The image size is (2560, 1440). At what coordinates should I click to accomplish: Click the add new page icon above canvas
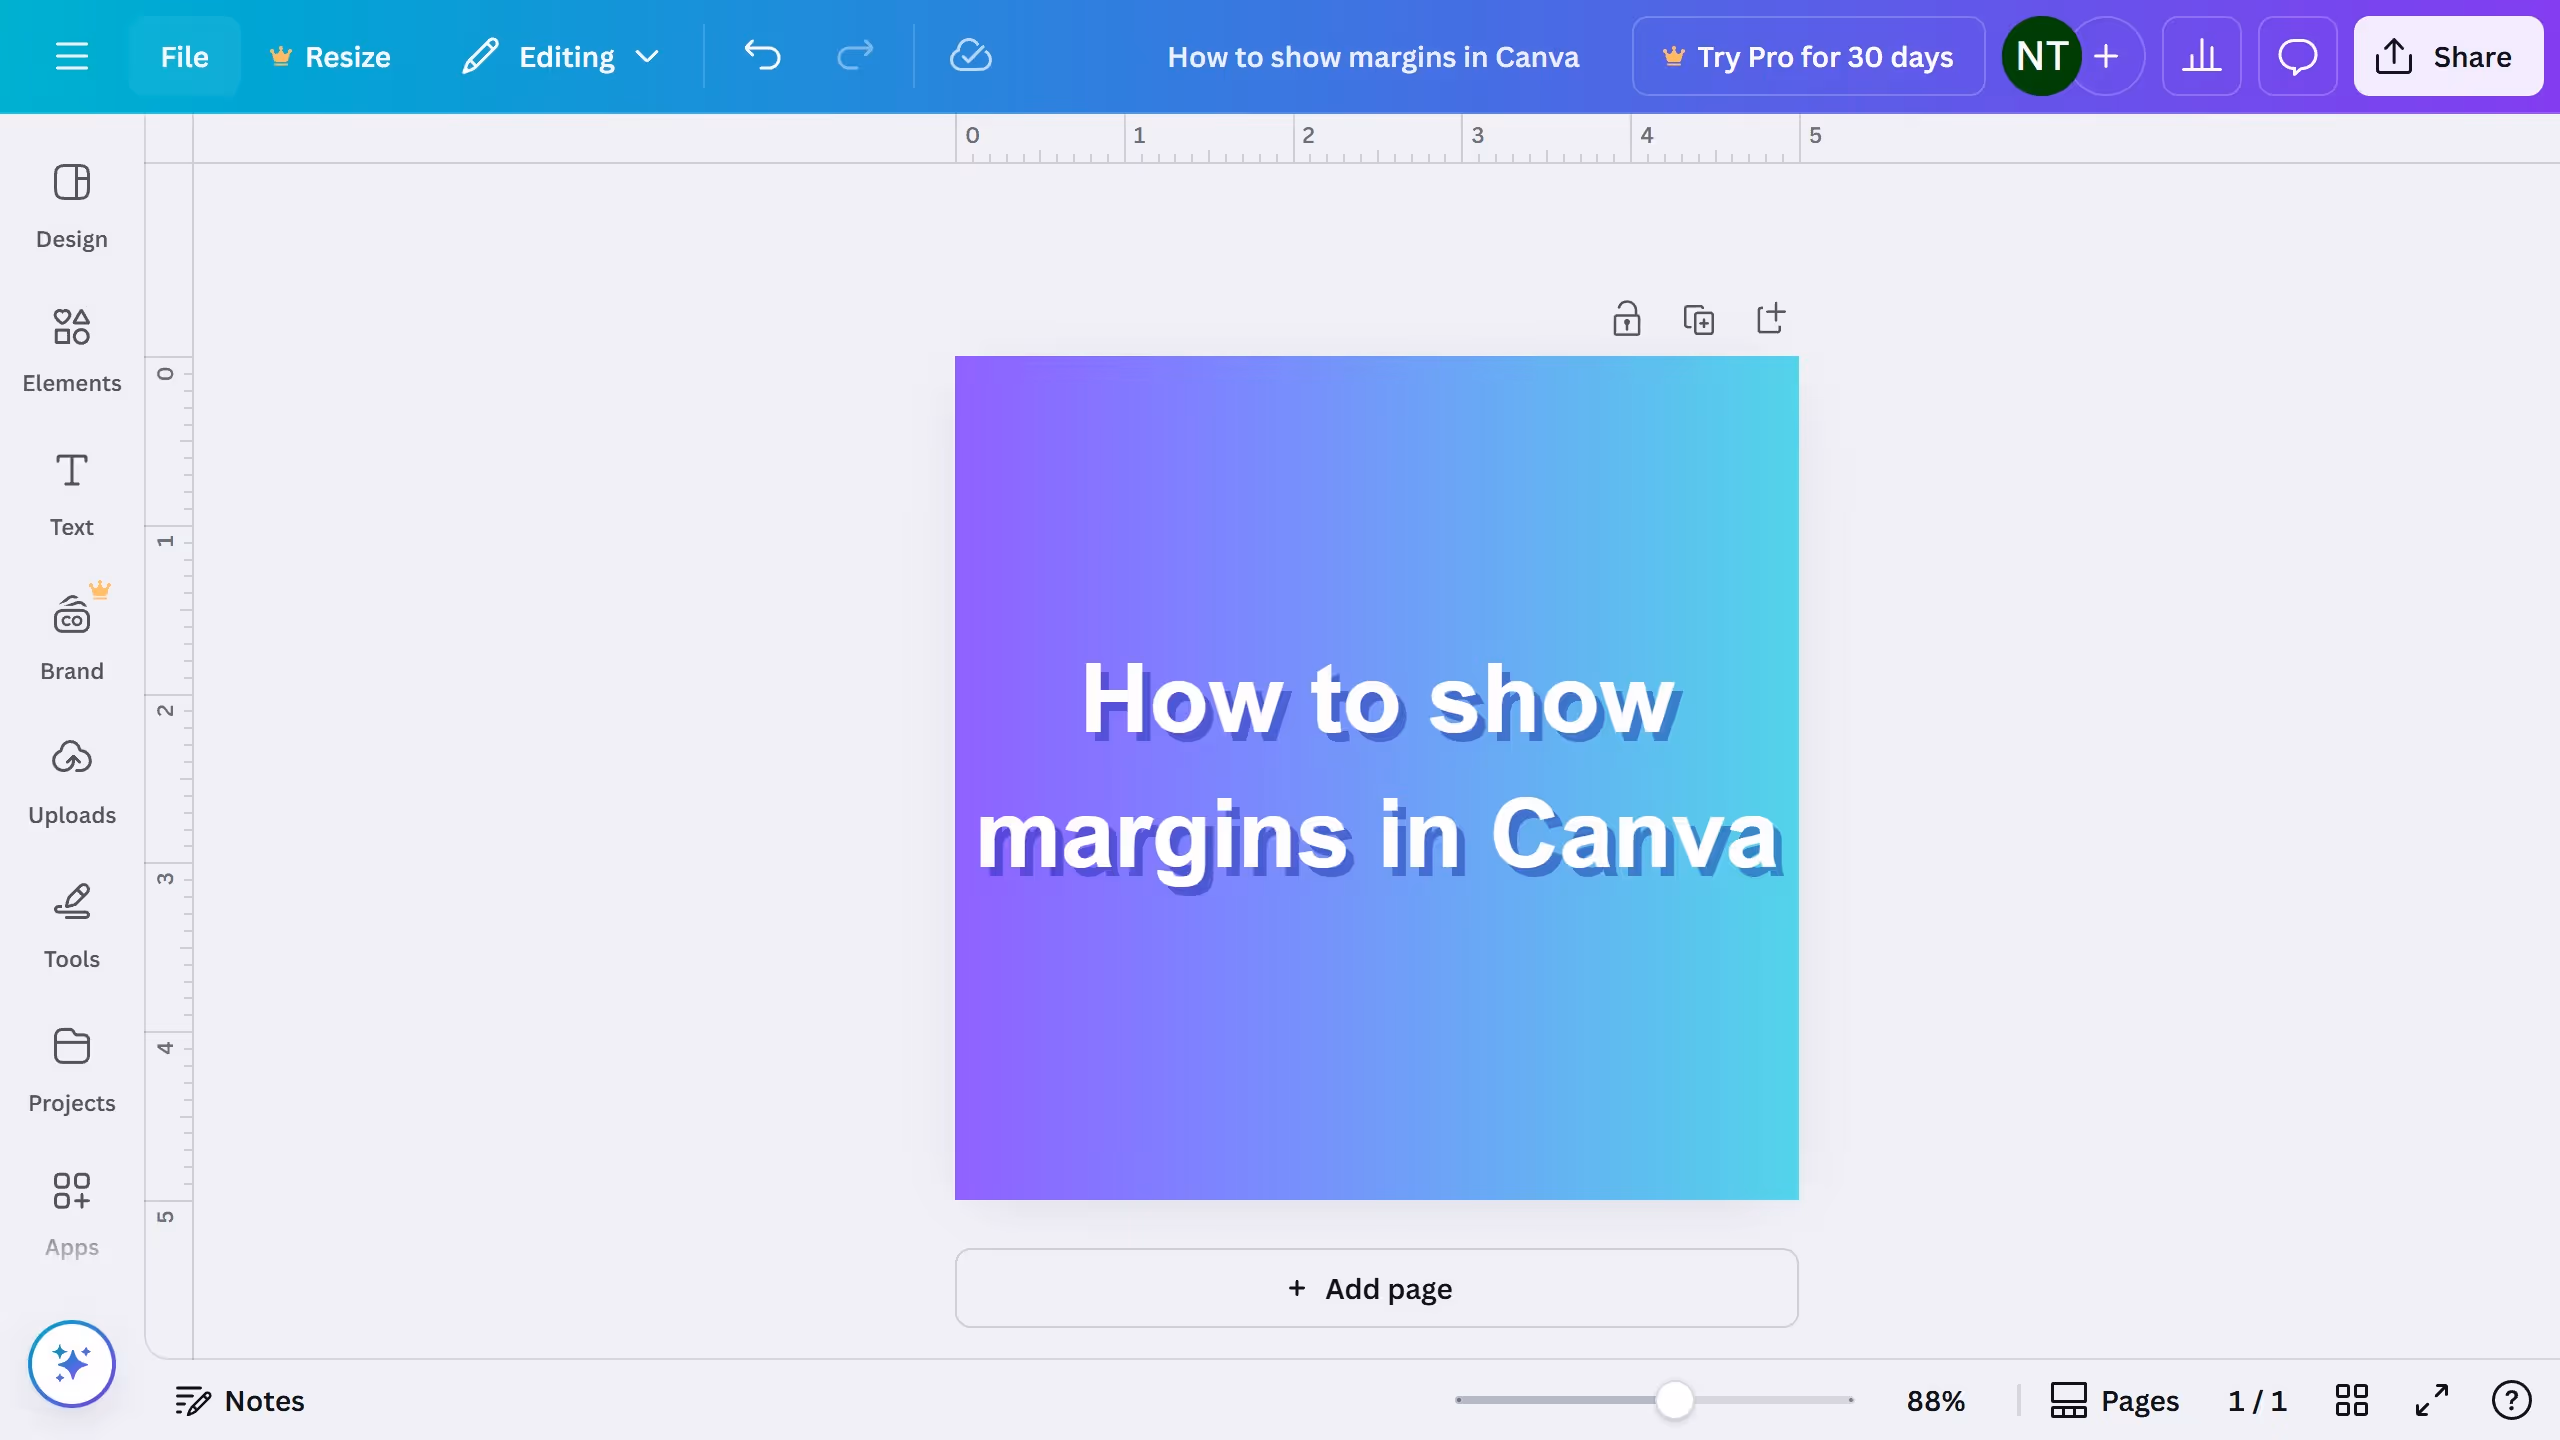(1770, 319)
